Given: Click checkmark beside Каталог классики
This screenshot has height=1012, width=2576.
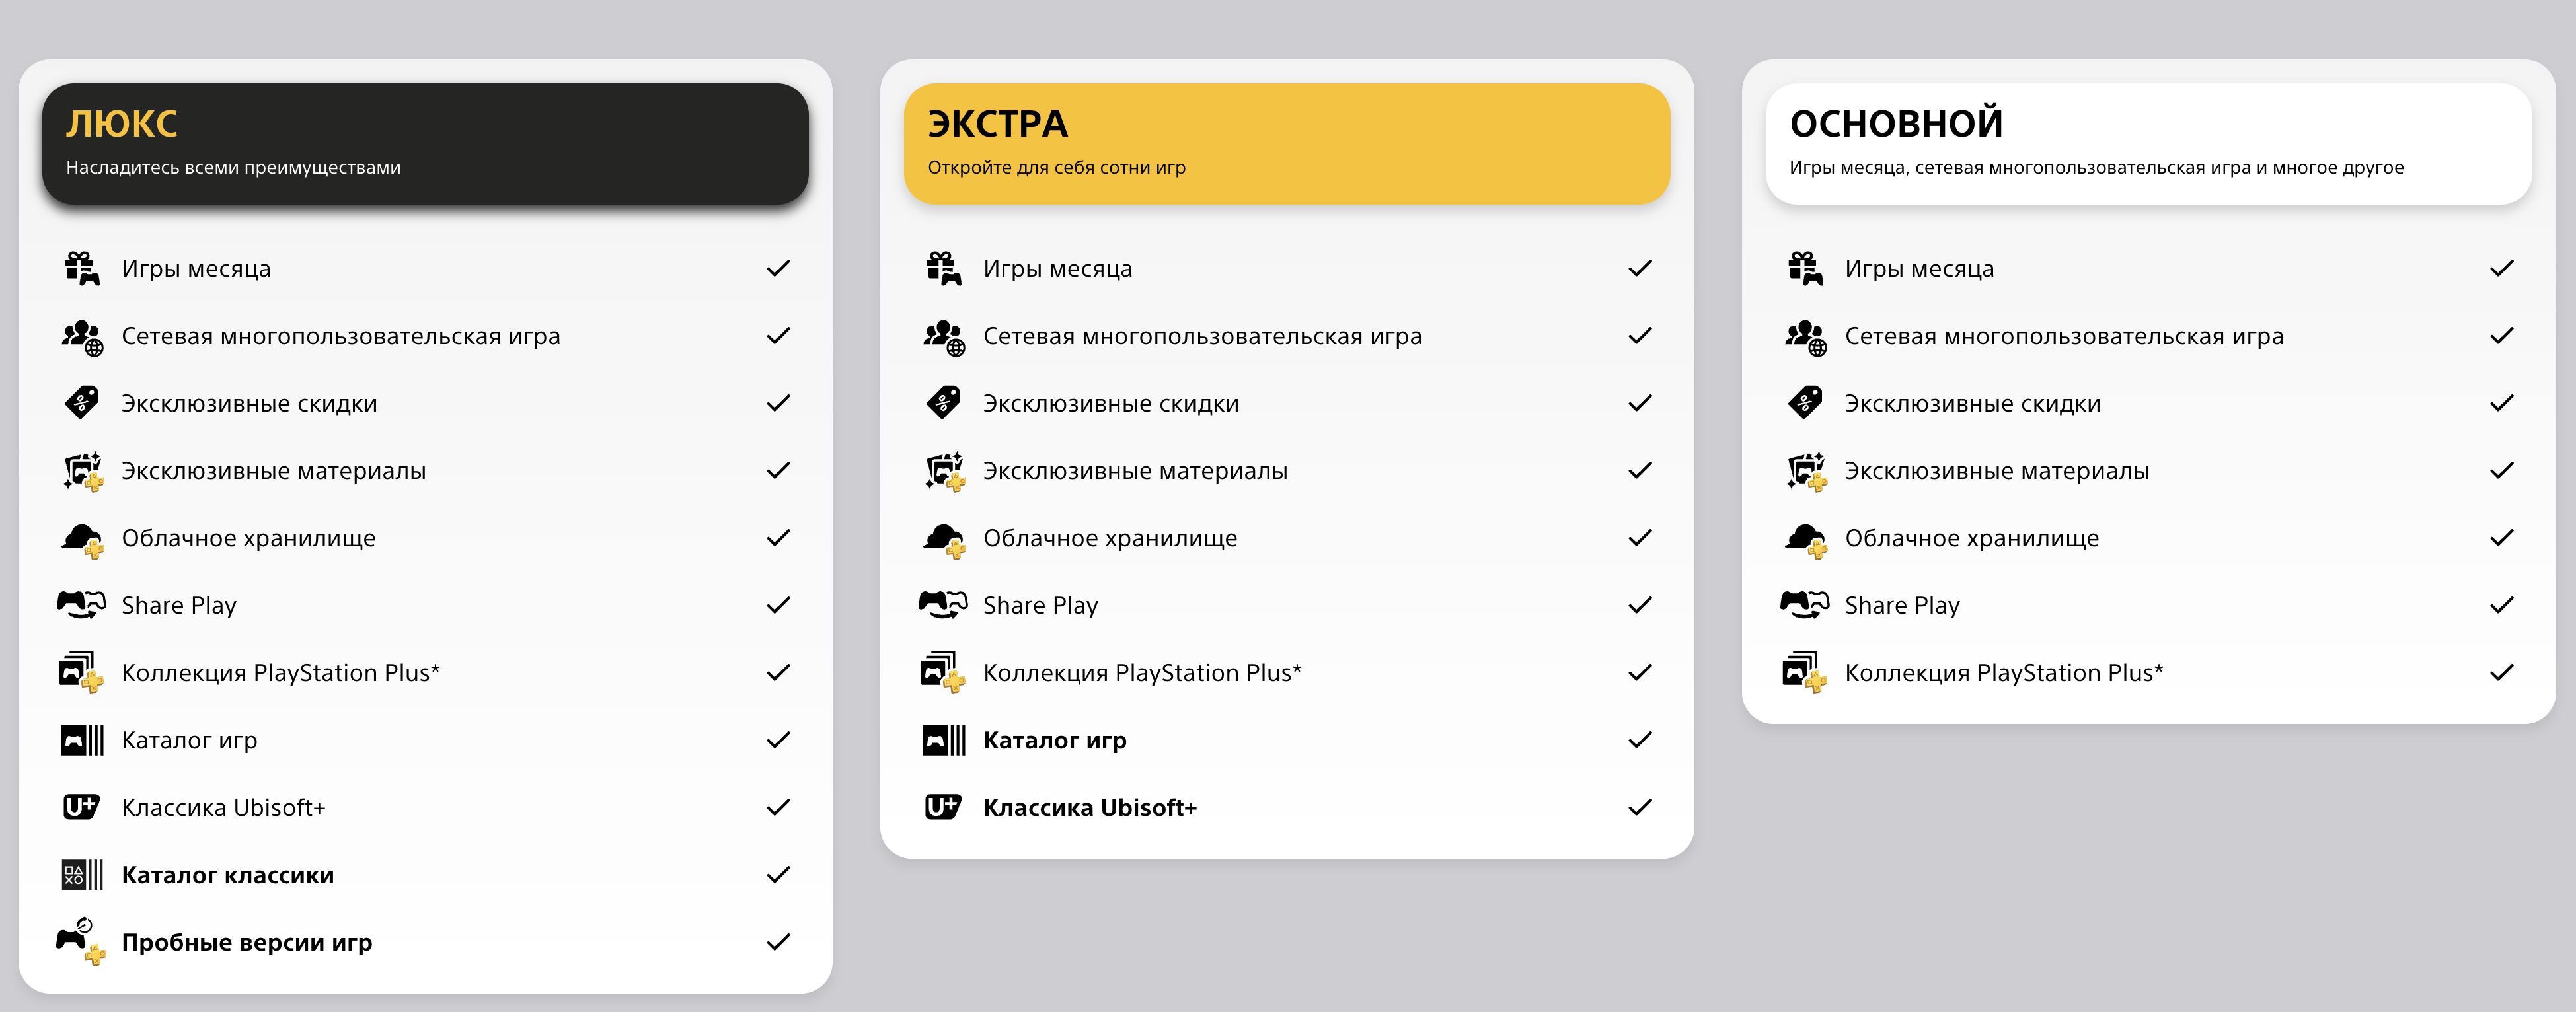Looking at the screenshot, I should (778, 875).
